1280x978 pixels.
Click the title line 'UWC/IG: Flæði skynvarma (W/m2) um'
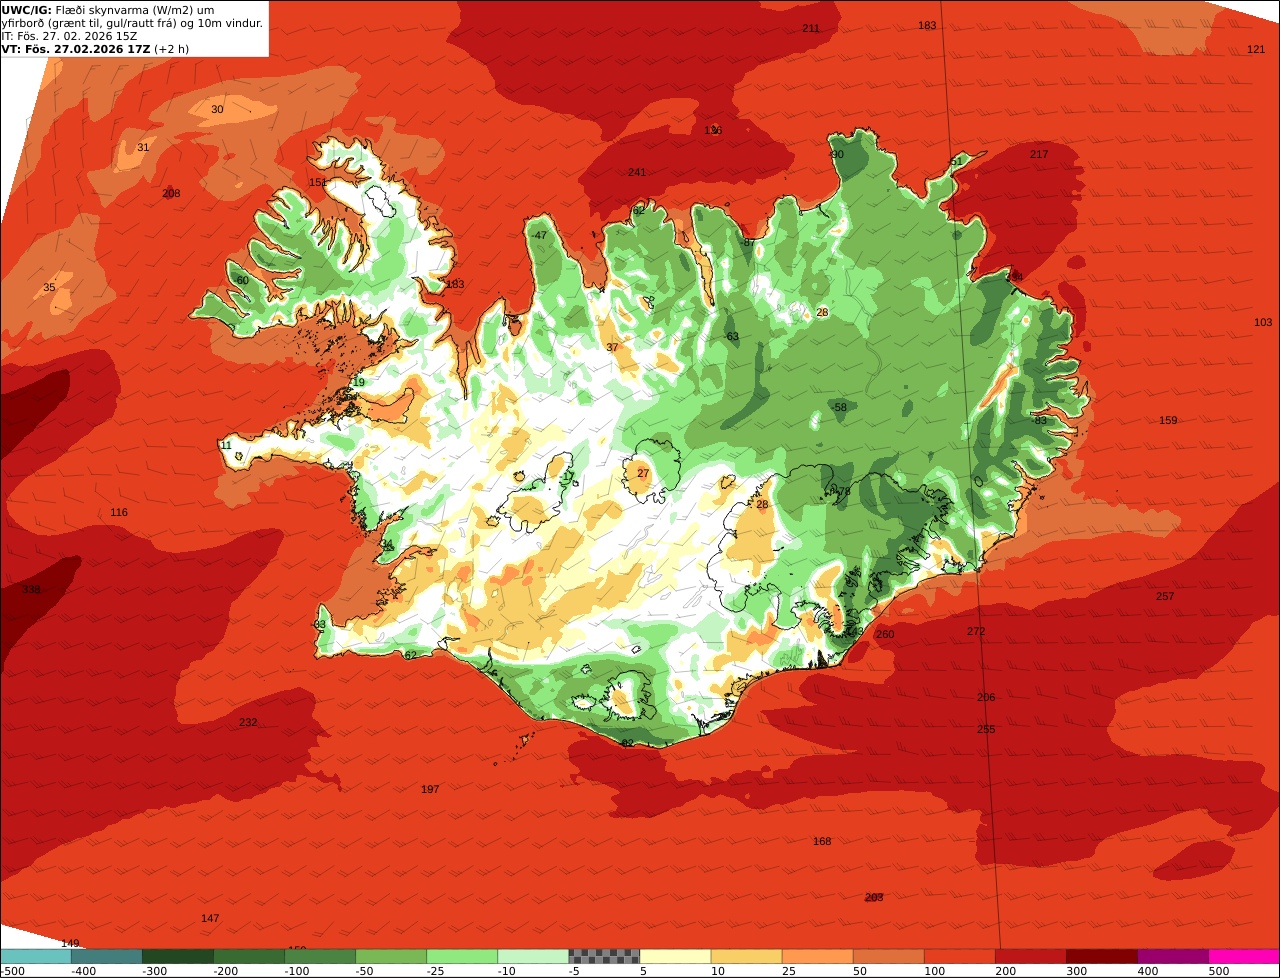click(x=108, y=10)
